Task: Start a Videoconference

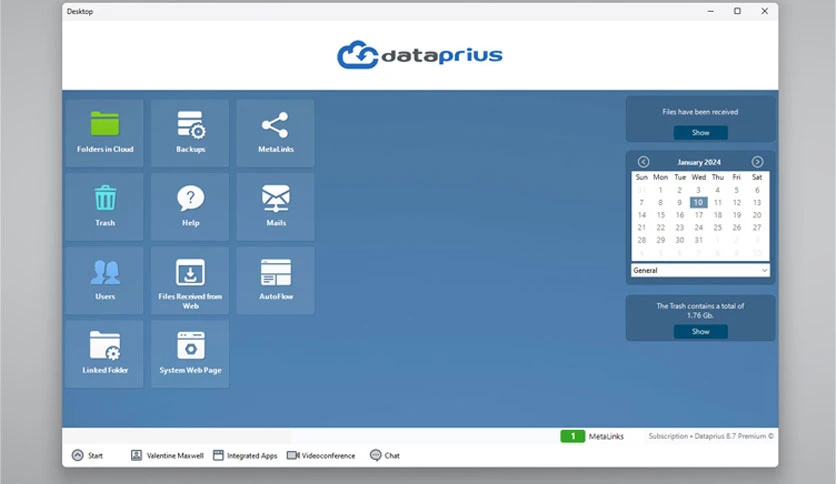Action: click(321, 455)
